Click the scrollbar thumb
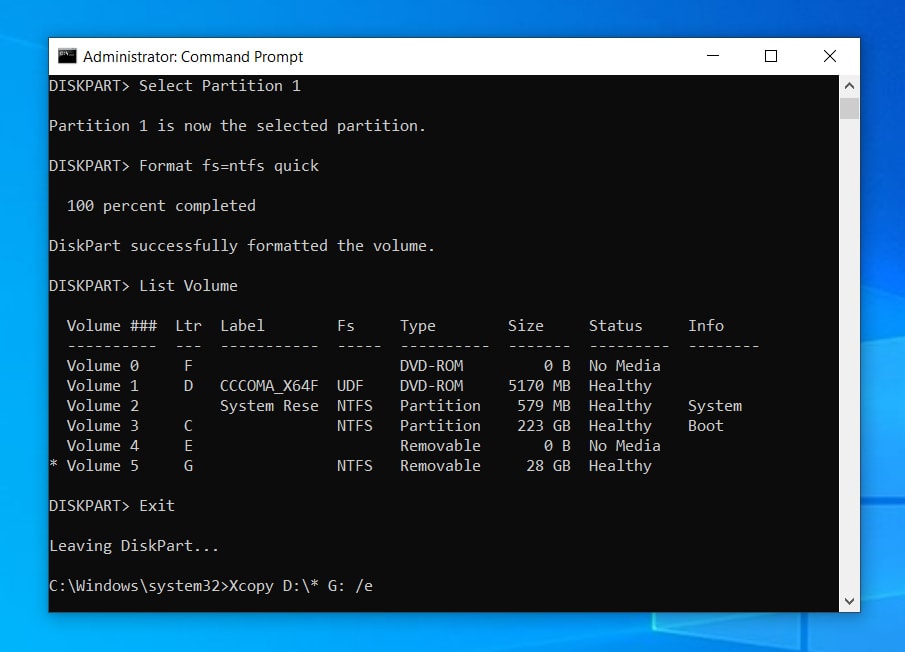The width and height of the screenshot is (905, 652). 849,110
